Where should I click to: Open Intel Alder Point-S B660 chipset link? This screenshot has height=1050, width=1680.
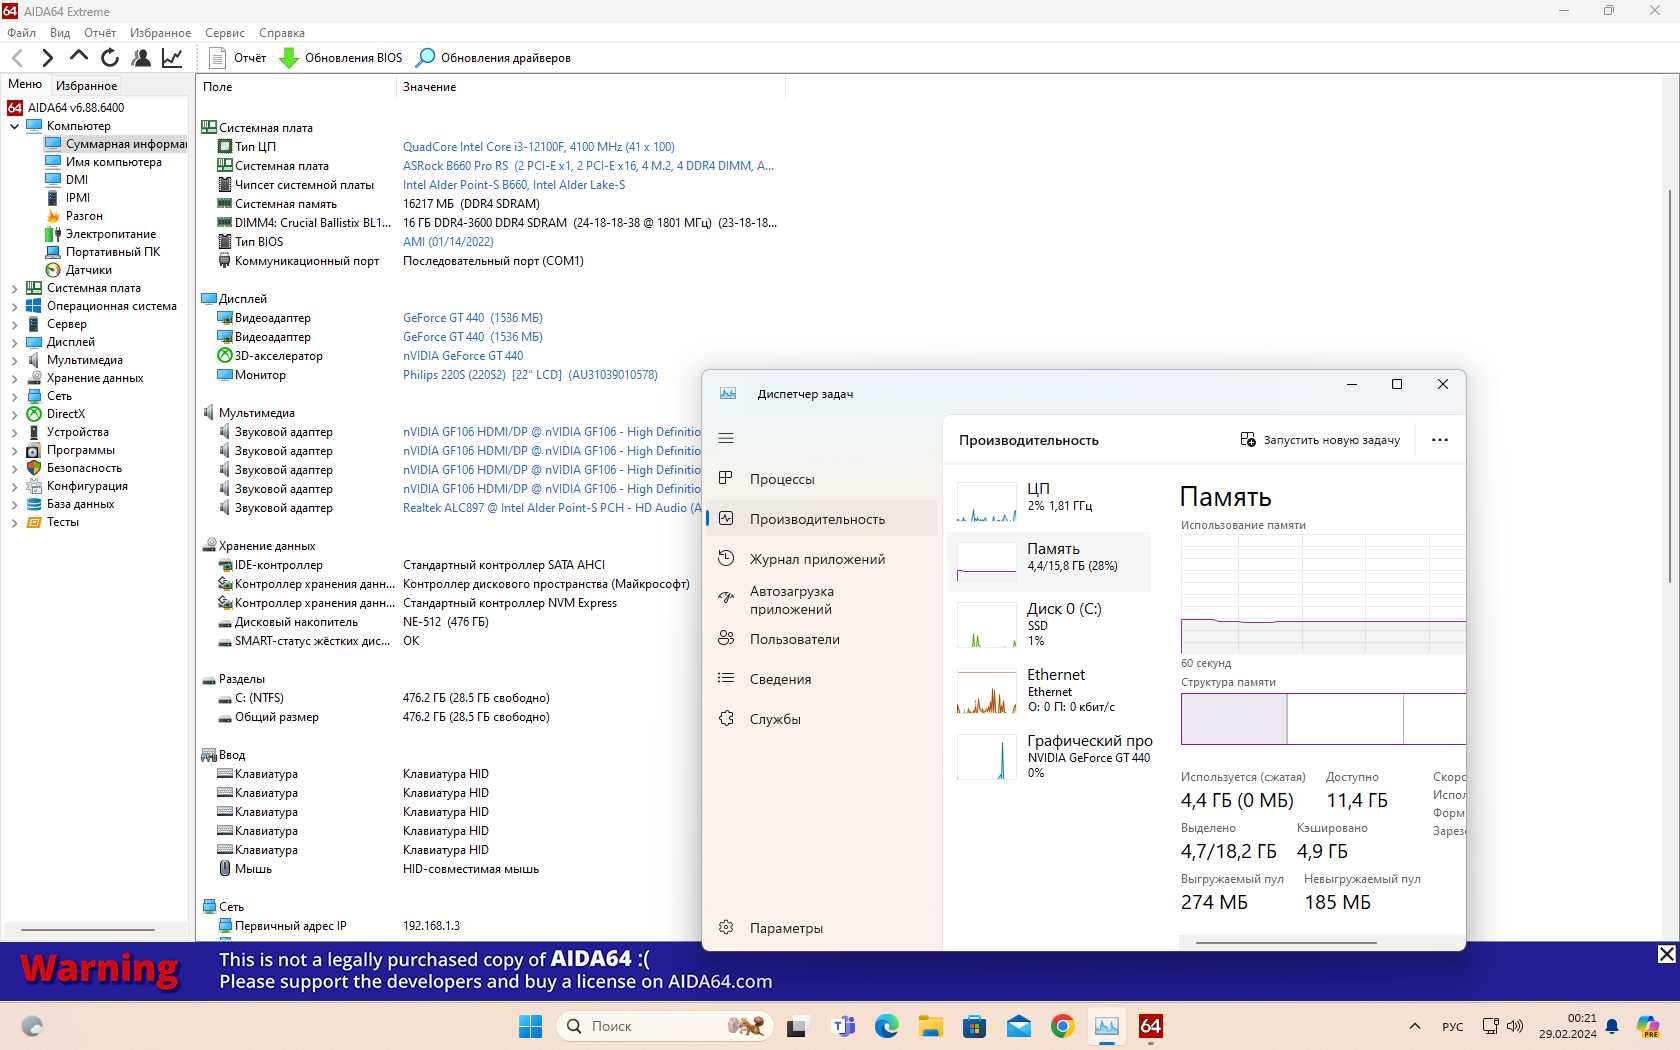point(514,185)
